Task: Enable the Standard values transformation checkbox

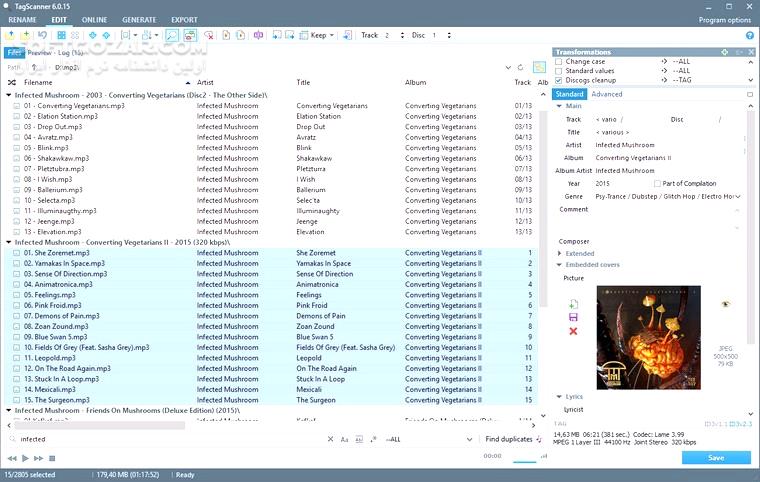Action: pos(558,71)
